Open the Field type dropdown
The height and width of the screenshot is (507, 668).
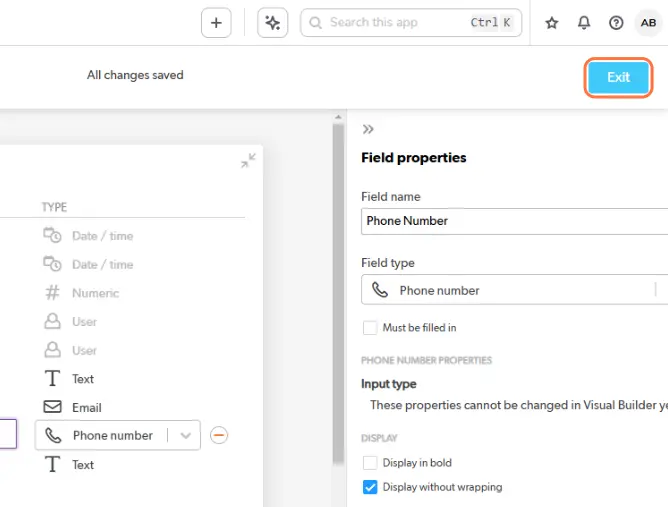tap(510, 290)
